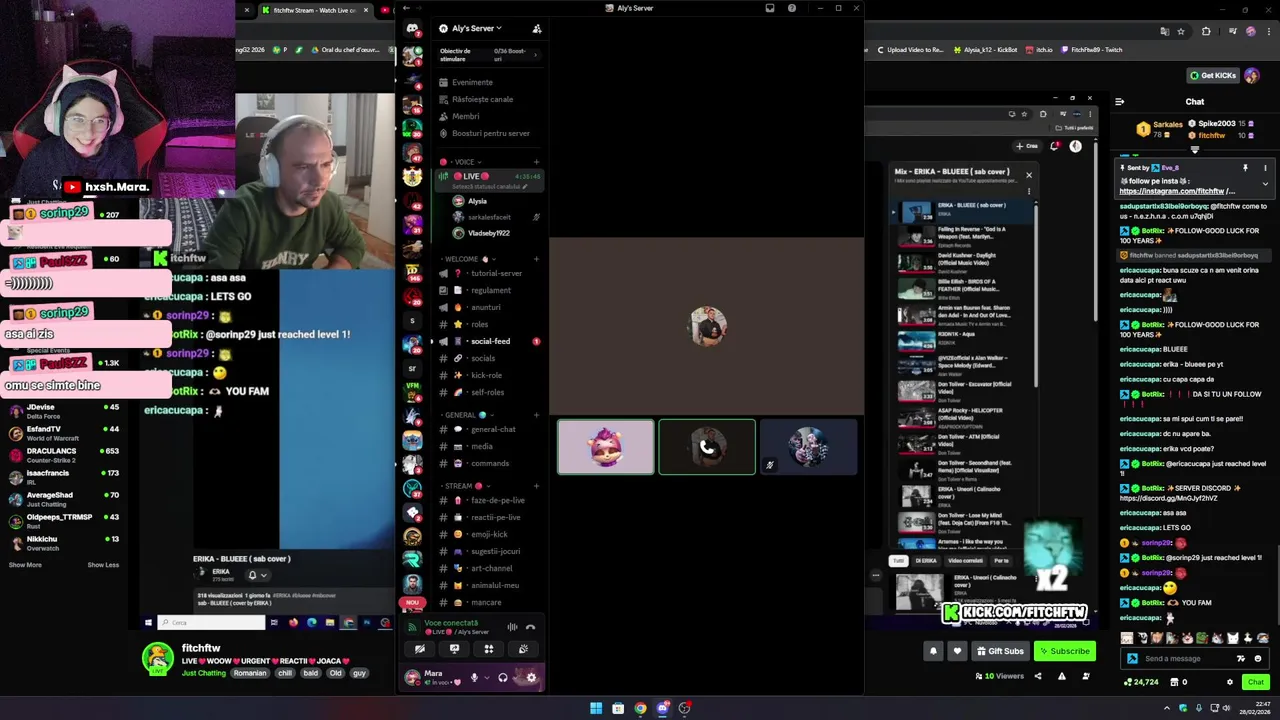Expand the pinned message chevron in chat
Viewport: 1280px width, 720px height.
click(x=1265, y=183)
